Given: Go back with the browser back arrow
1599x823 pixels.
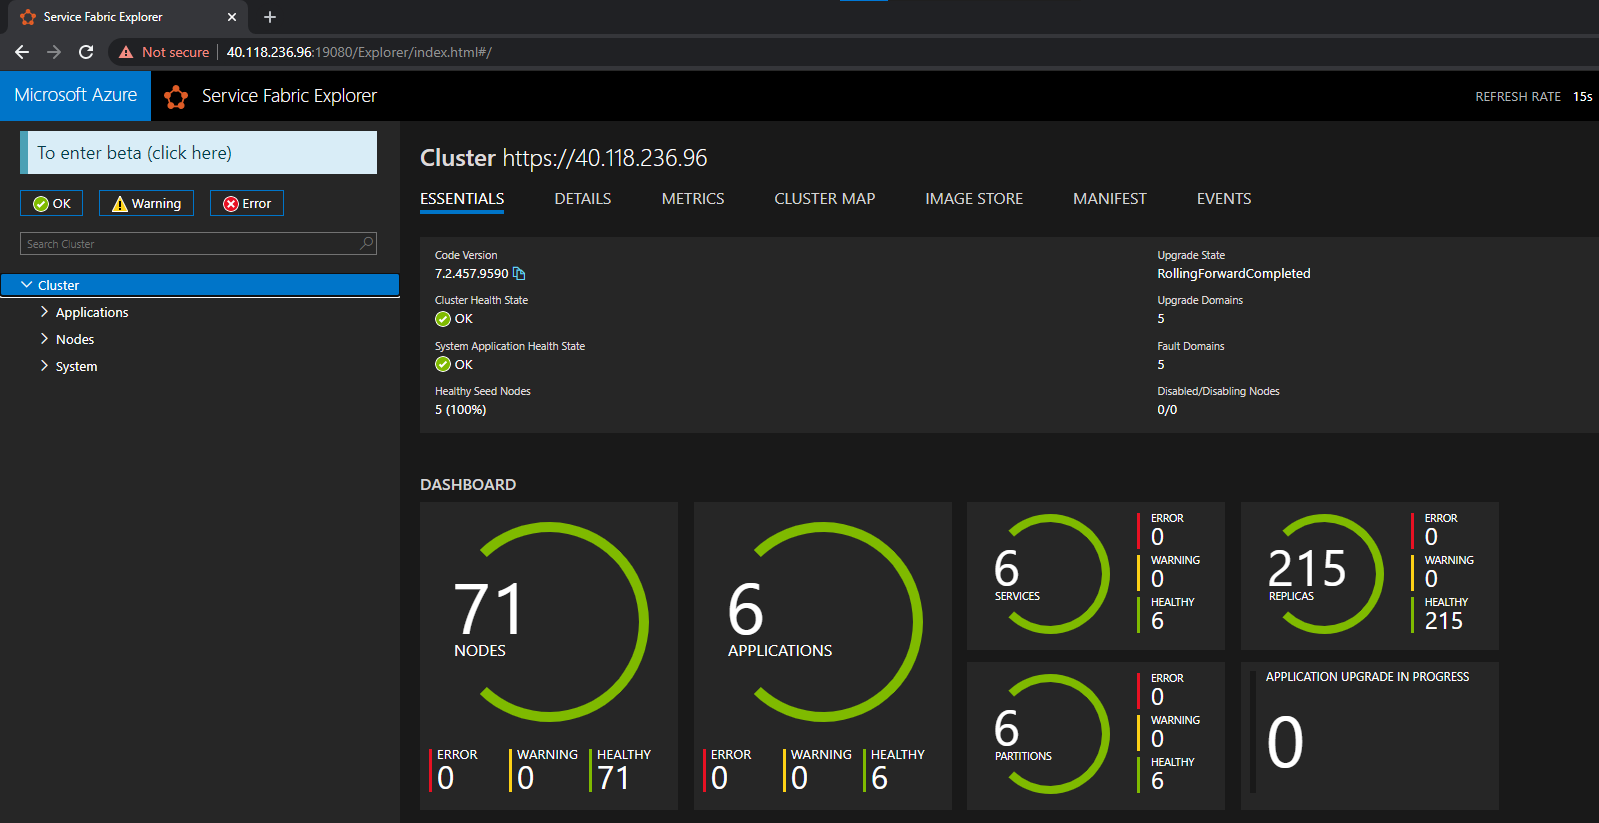Looking at the screenshot, I should click(22, 52).
